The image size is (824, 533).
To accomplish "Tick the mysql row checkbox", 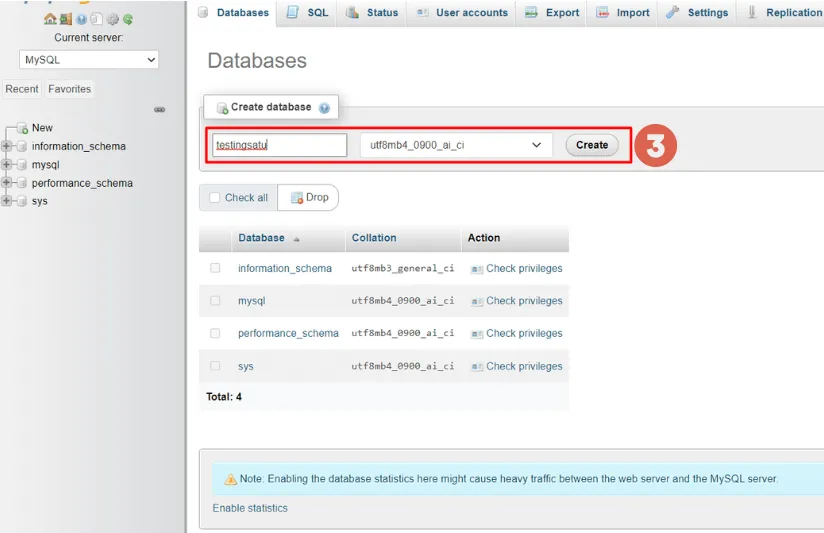I will tap(215, 301).
